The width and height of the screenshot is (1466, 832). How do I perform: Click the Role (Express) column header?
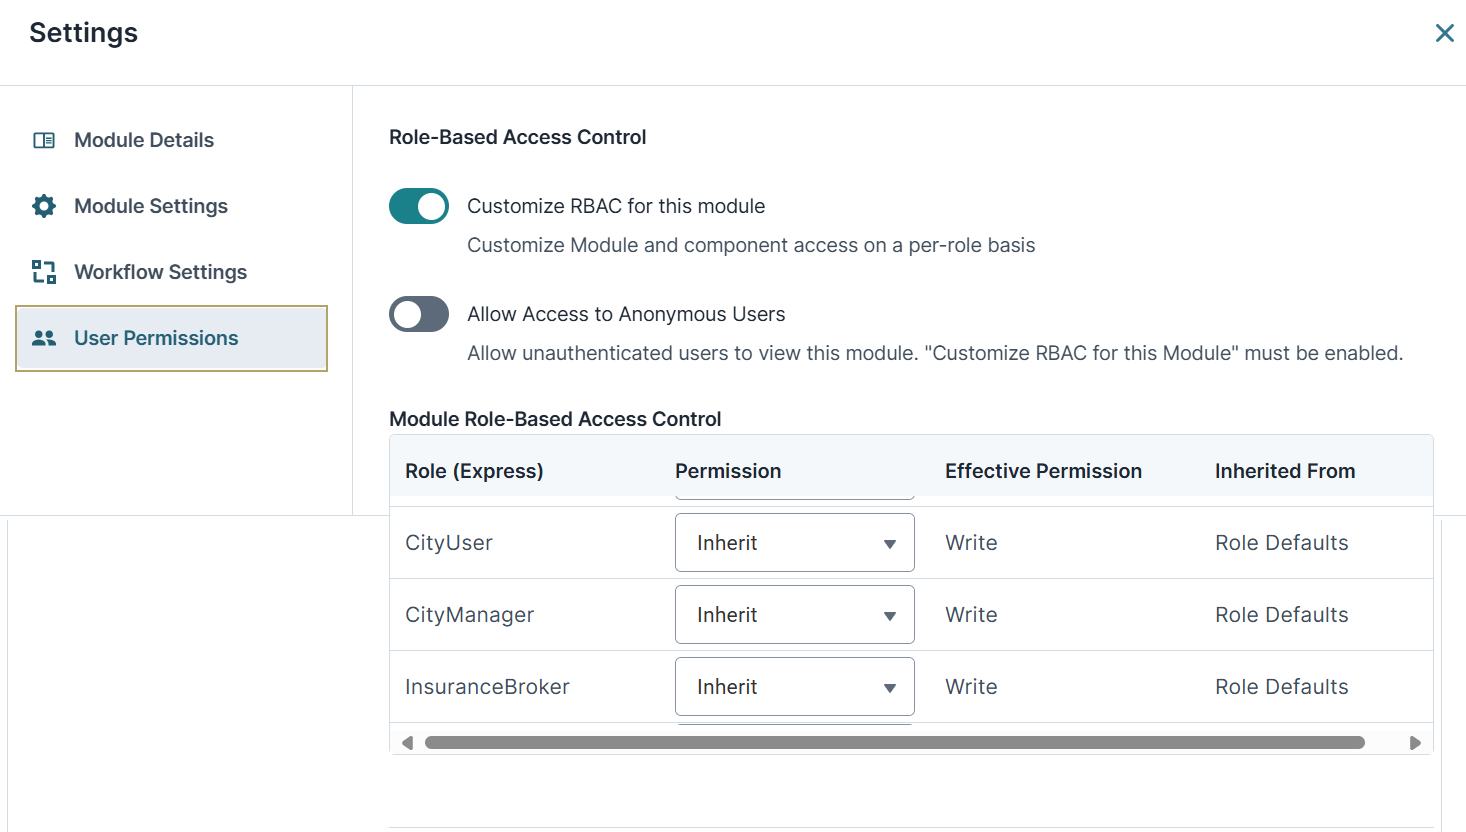point(474,471)
